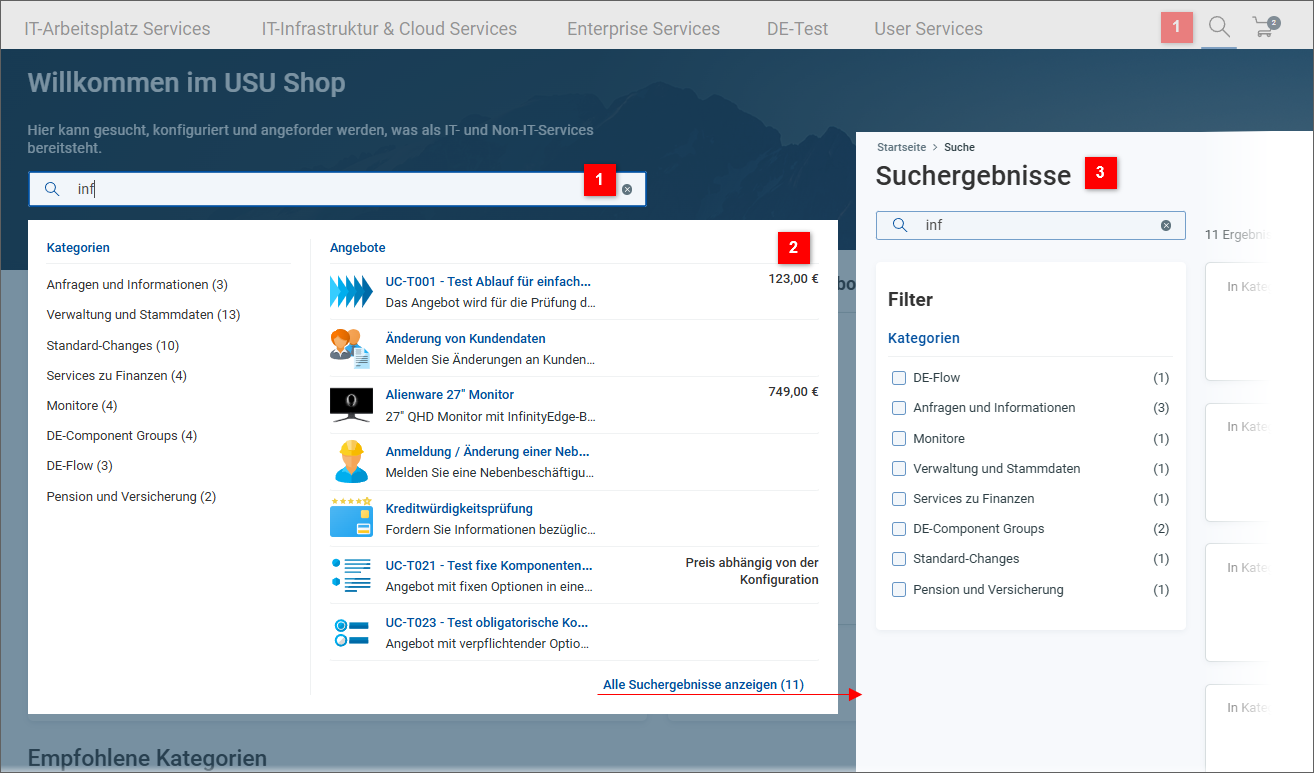Image resolution: width=1314 pixels, height=773 pixels.
Task: Click the Alienware 27" Monitor thumbnail icon
Action: [351, 404]
